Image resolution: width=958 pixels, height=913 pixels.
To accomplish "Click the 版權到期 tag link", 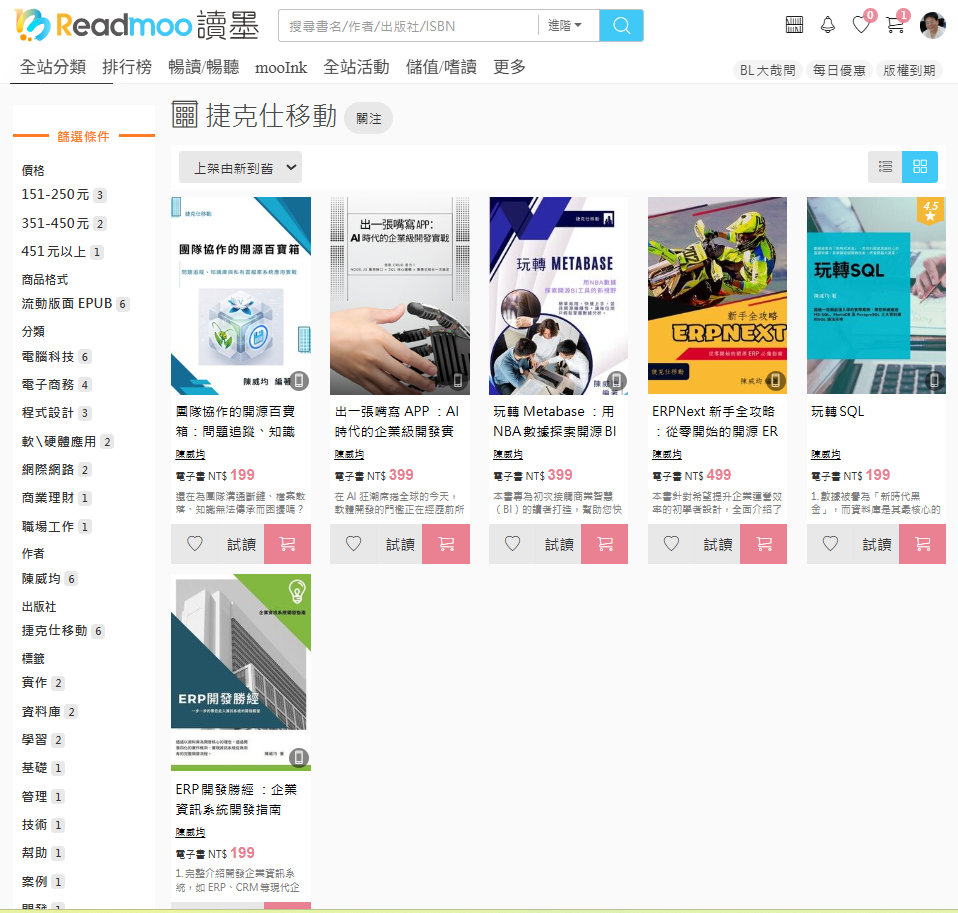I will click(x=909, y=70).
